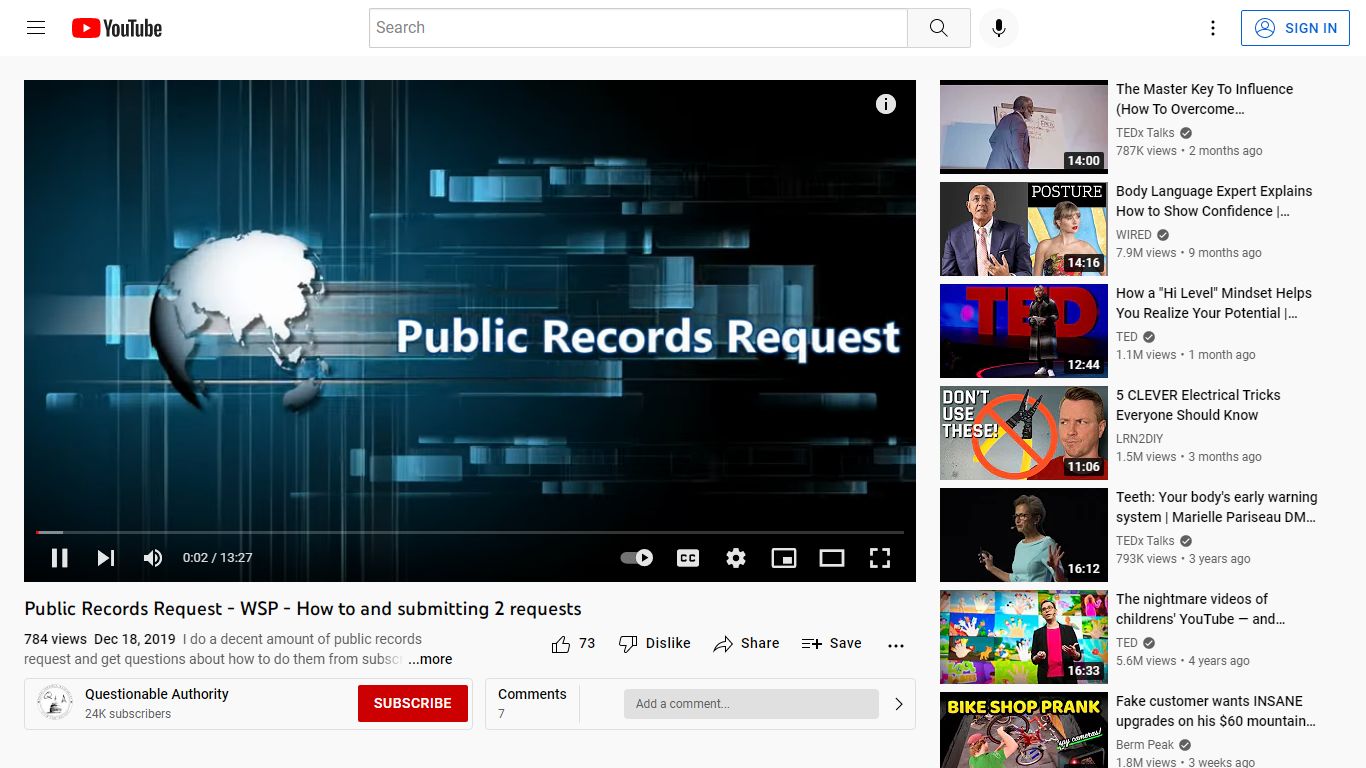Open The Master Key To Influence thumbnail

1024,127
